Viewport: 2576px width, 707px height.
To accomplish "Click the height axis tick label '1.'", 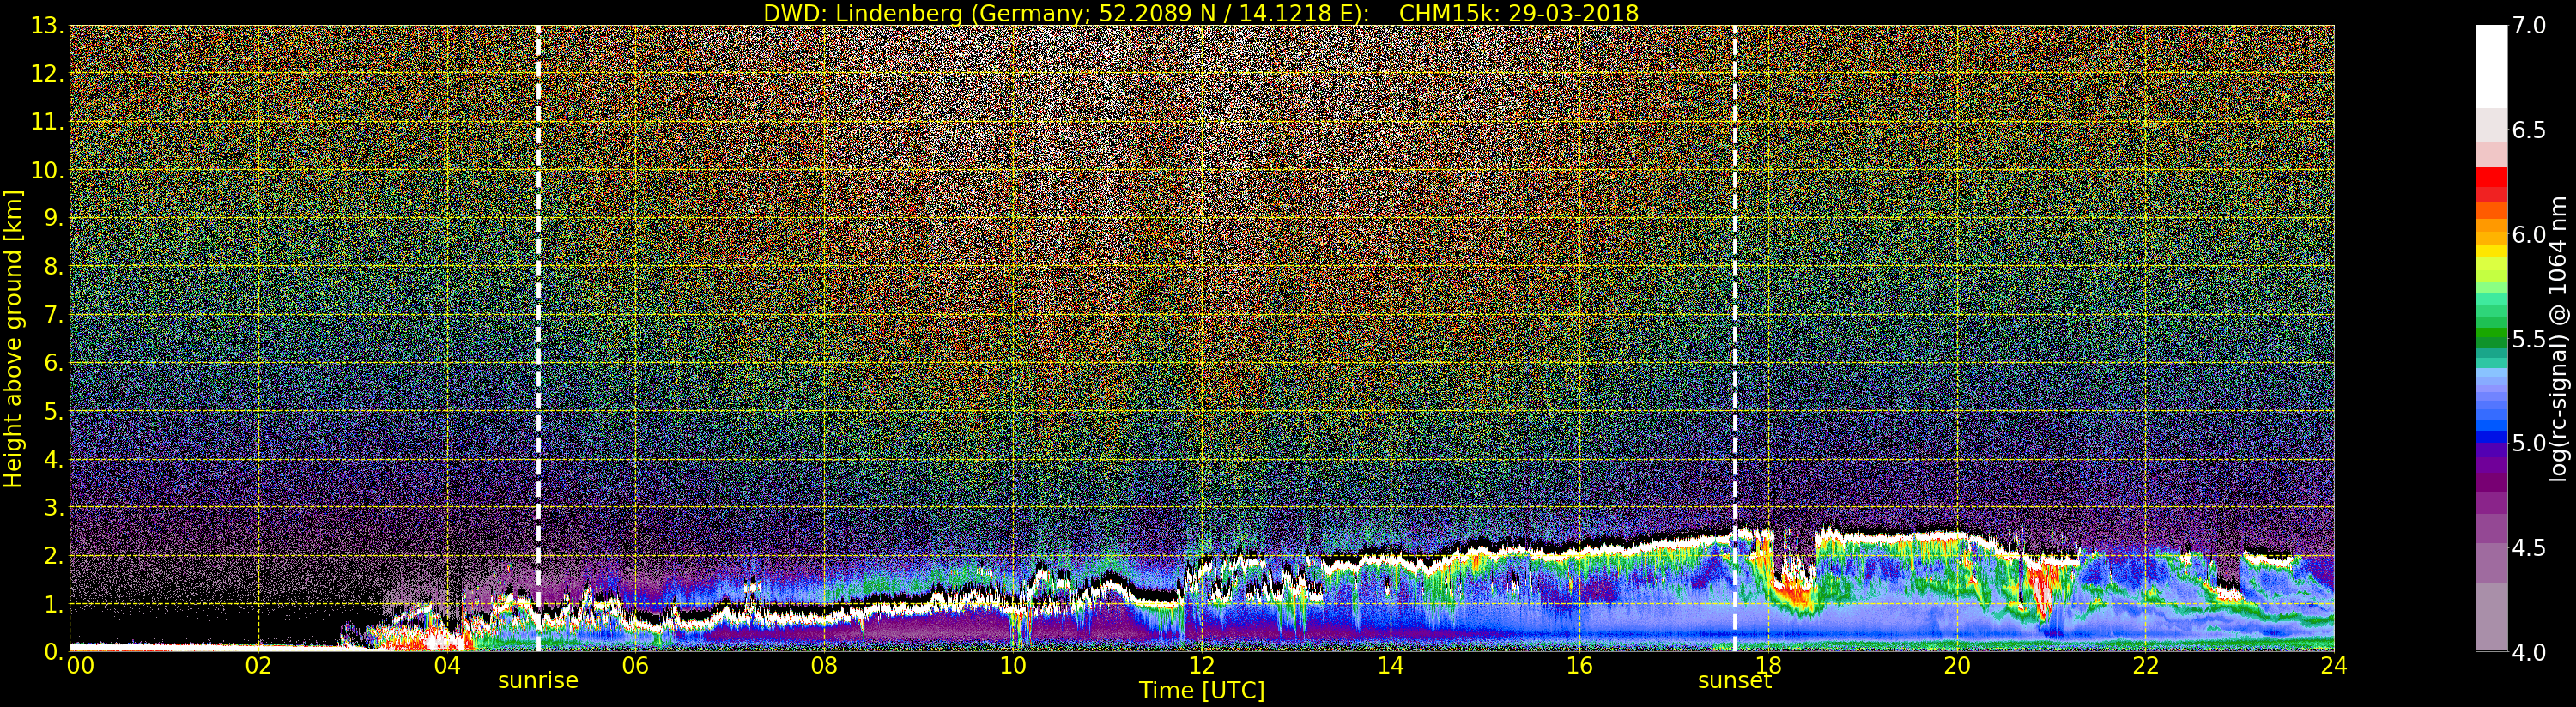I will [54, 604].
